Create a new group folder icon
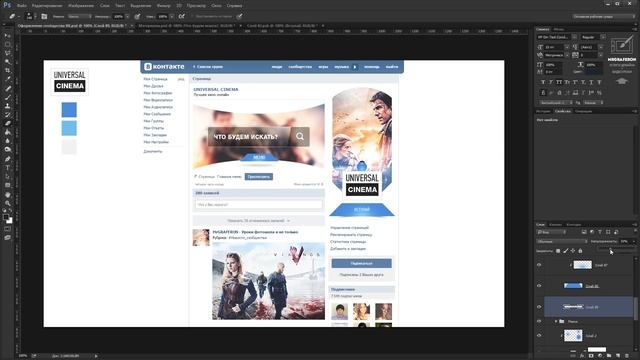The height and width of the screenshot is (360, 640). pyautogui.click(x=609, y=356)
